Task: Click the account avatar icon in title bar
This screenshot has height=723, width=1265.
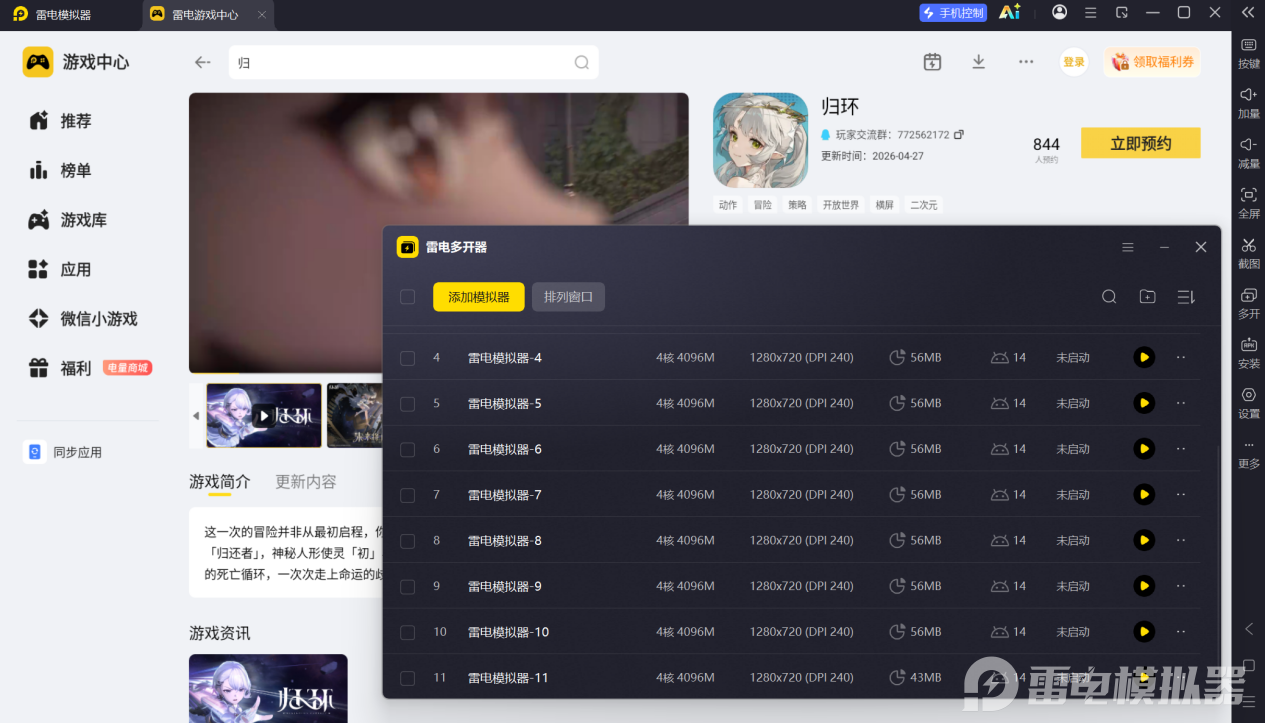Action: click(1060, 12)
